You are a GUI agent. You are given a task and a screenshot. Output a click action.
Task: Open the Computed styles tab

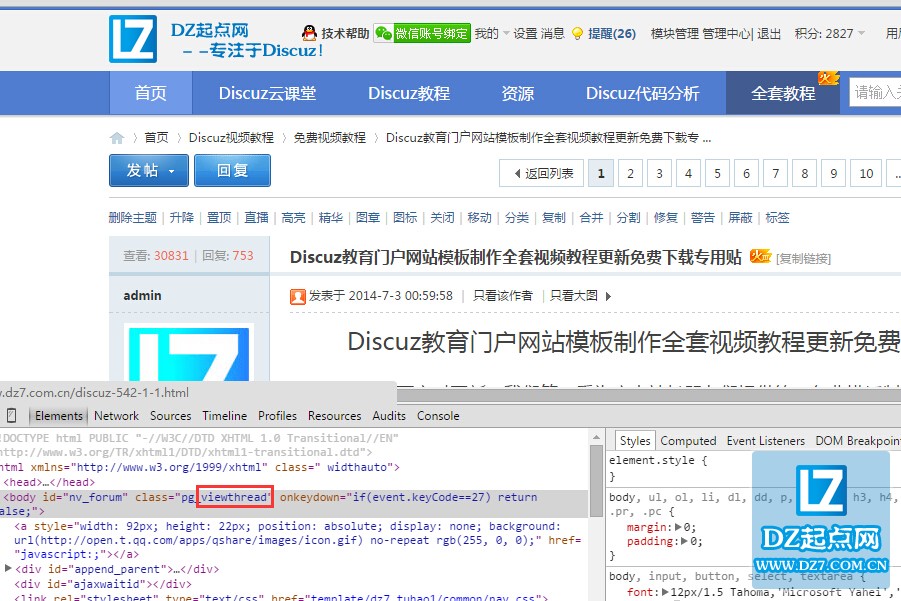click(x=688, y=441)
